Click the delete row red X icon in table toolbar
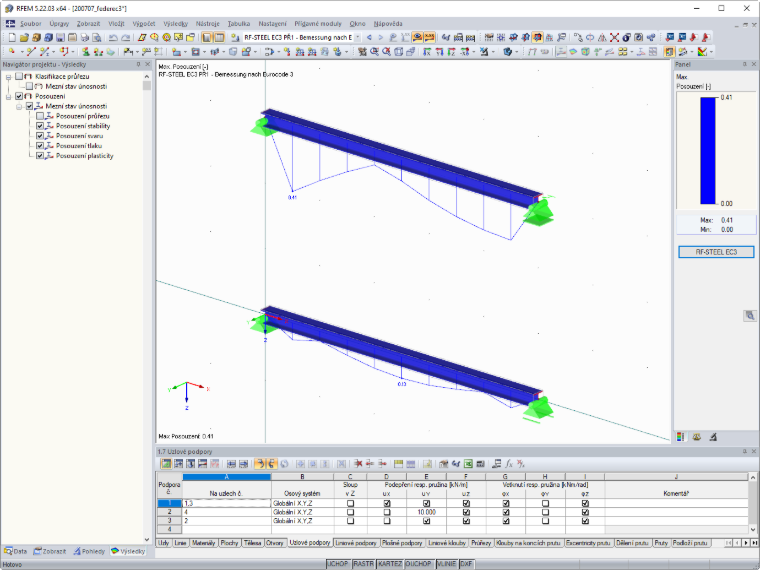 click(x=358, y=464)
